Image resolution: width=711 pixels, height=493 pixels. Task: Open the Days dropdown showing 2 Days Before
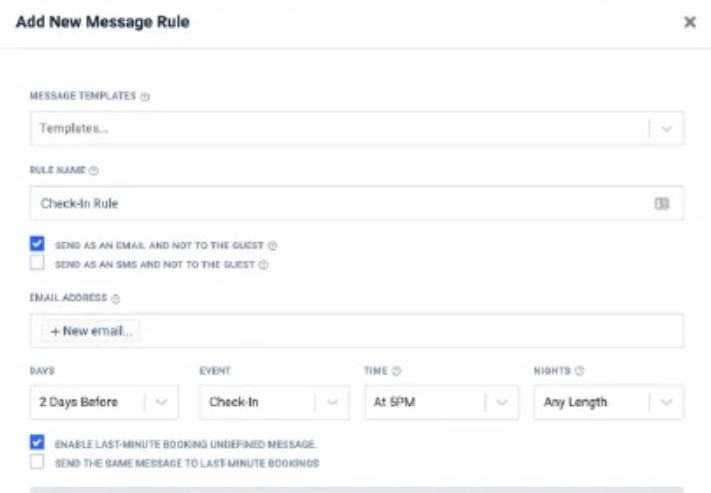(104, 402)
